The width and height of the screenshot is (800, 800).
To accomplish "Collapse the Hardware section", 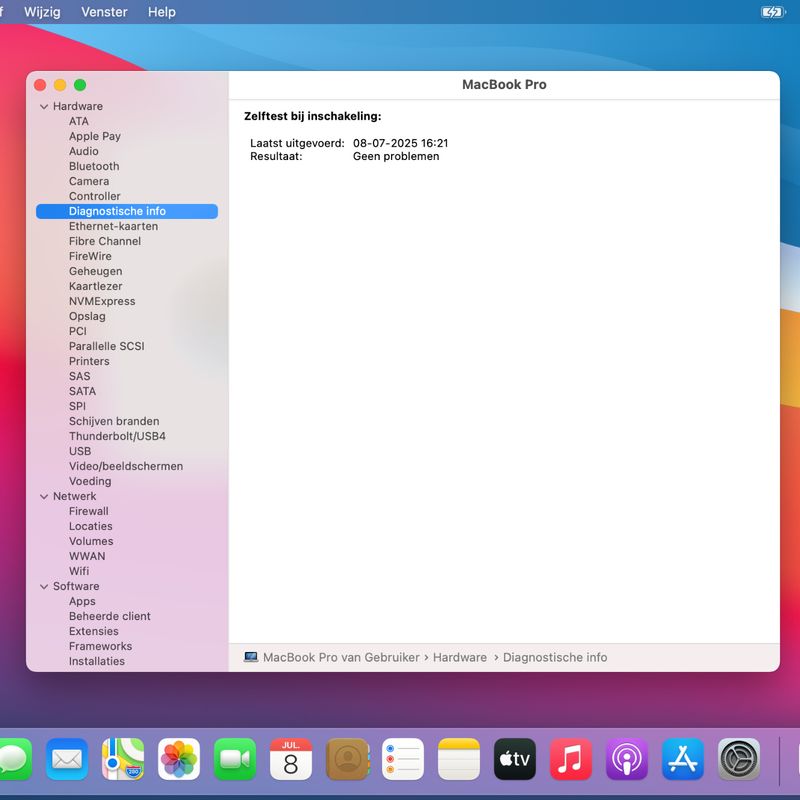I will 44,107.
